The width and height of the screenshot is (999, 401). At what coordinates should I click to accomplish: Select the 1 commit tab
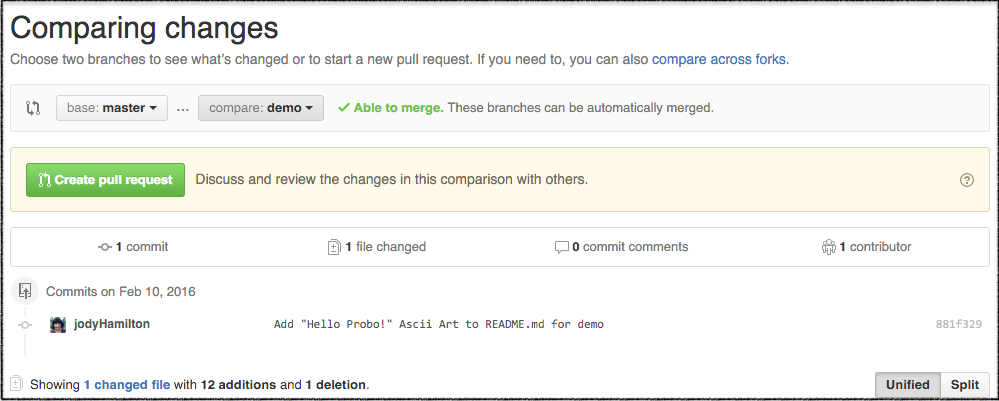(x=133, y=247)
